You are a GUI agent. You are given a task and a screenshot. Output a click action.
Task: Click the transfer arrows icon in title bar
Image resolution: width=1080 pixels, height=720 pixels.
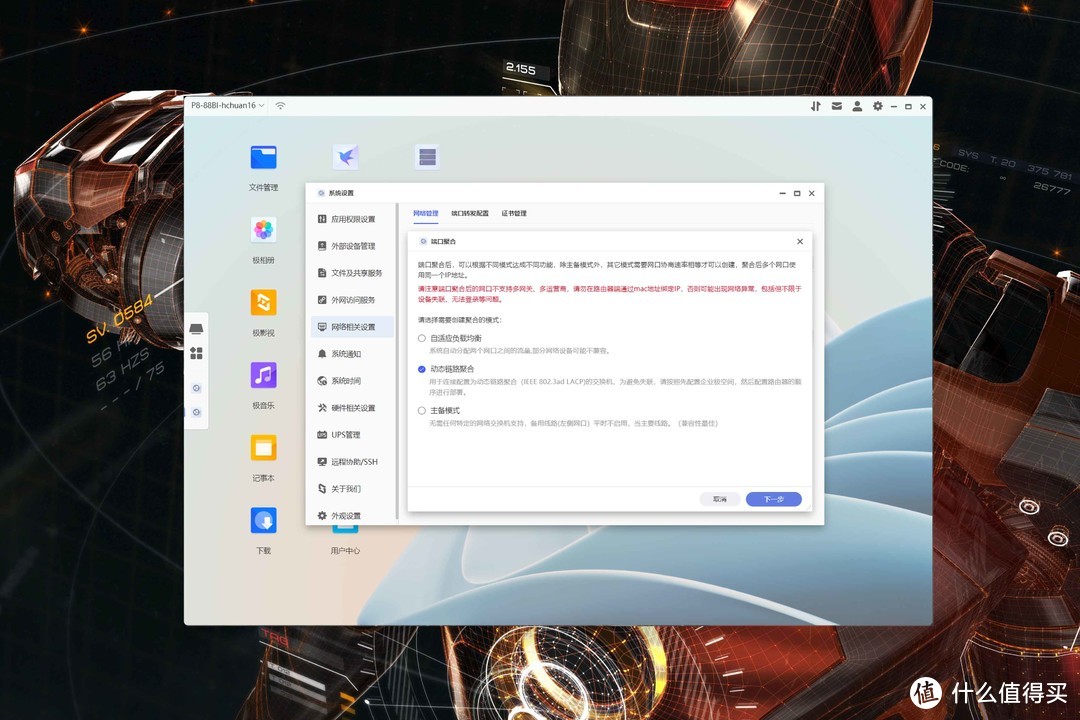(816, 105)
